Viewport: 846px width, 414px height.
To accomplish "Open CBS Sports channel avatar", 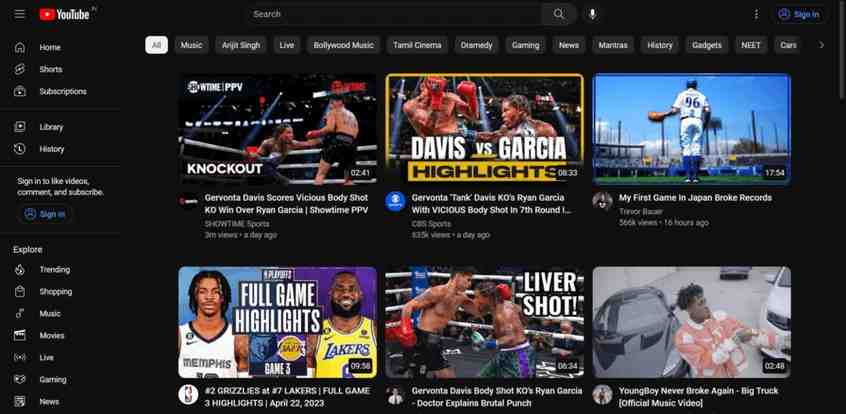I will pyautogui.click(x=395, y=201).
